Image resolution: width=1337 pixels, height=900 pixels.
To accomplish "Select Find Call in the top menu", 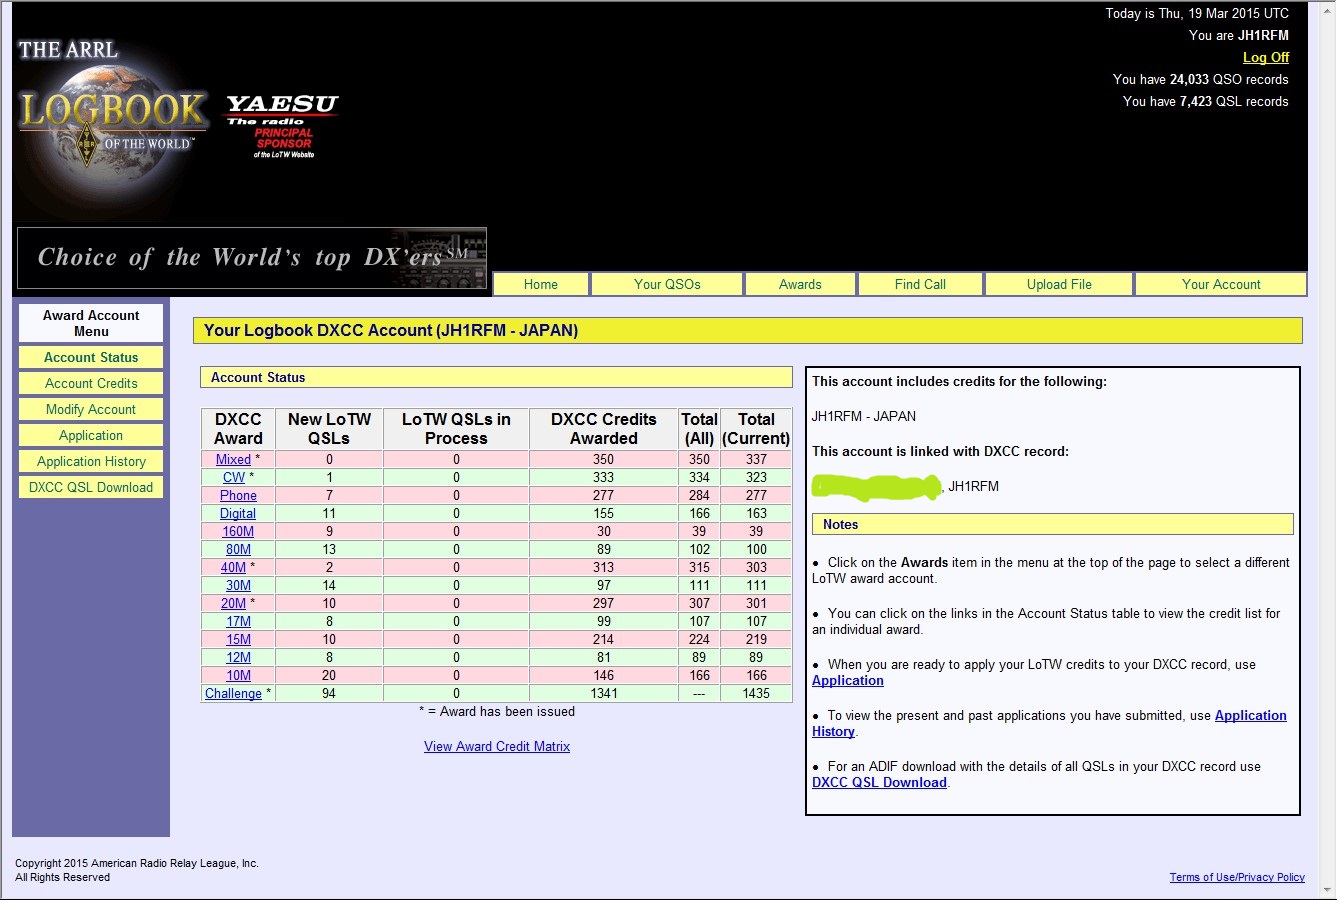I will tap(920, 284).
